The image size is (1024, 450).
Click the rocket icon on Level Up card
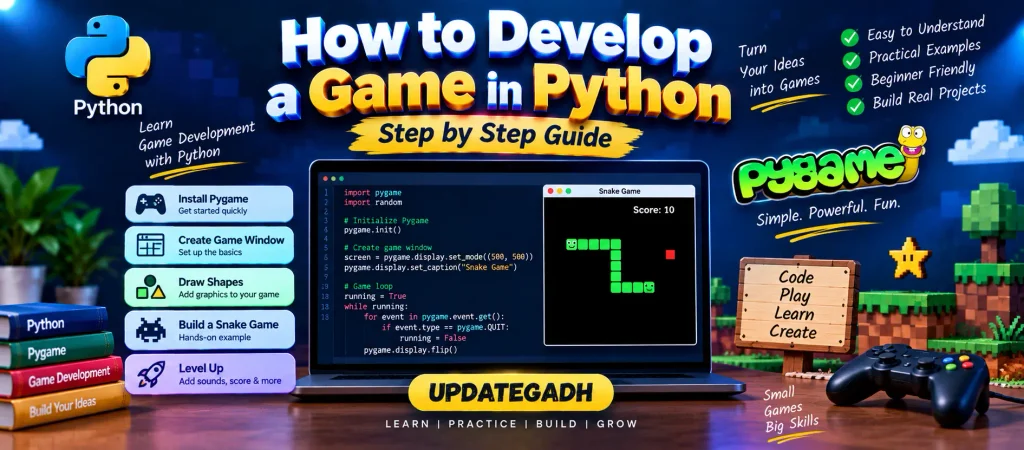[151, 374]
